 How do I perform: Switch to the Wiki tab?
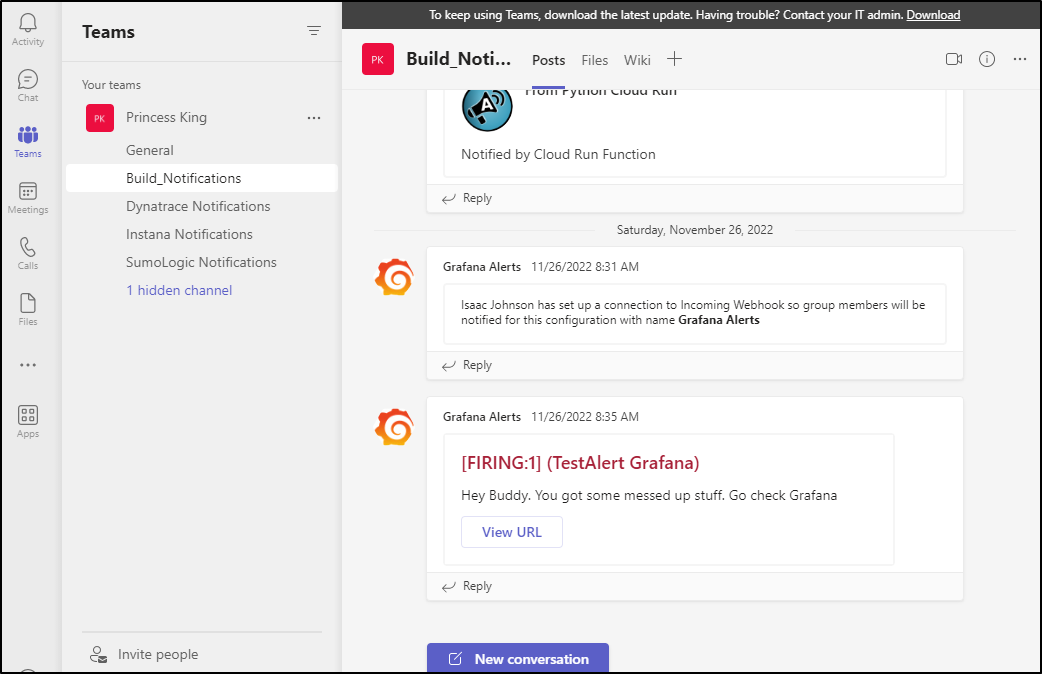[x=637, y=60]
